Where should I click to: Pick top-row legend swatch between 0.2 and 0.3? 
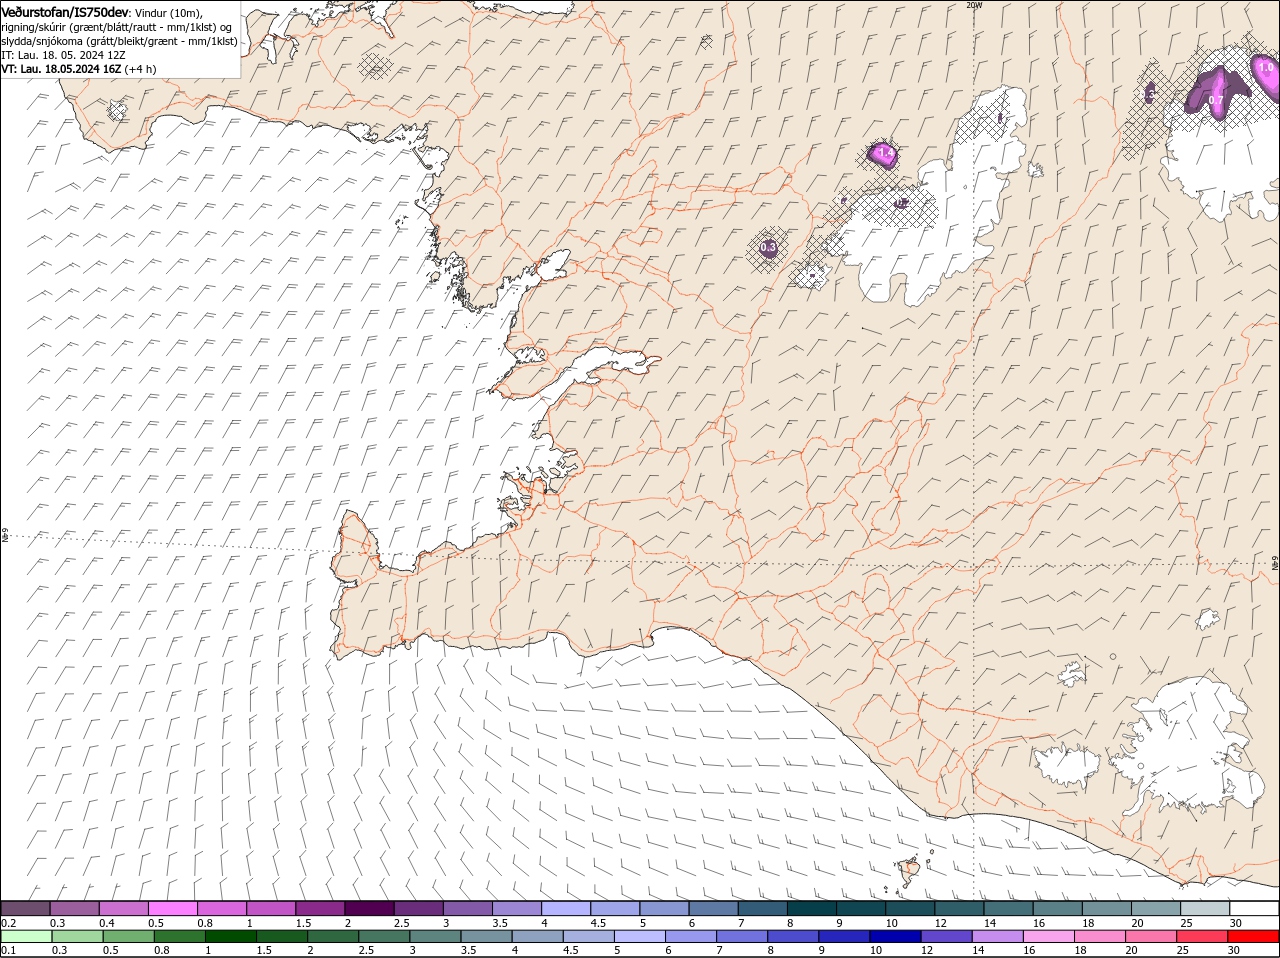(x=25, y=908)
